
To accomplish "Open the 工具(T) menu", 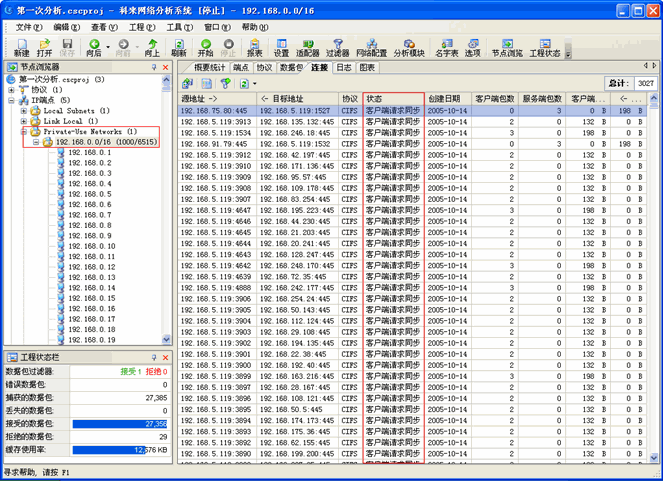I will (180, 27).
